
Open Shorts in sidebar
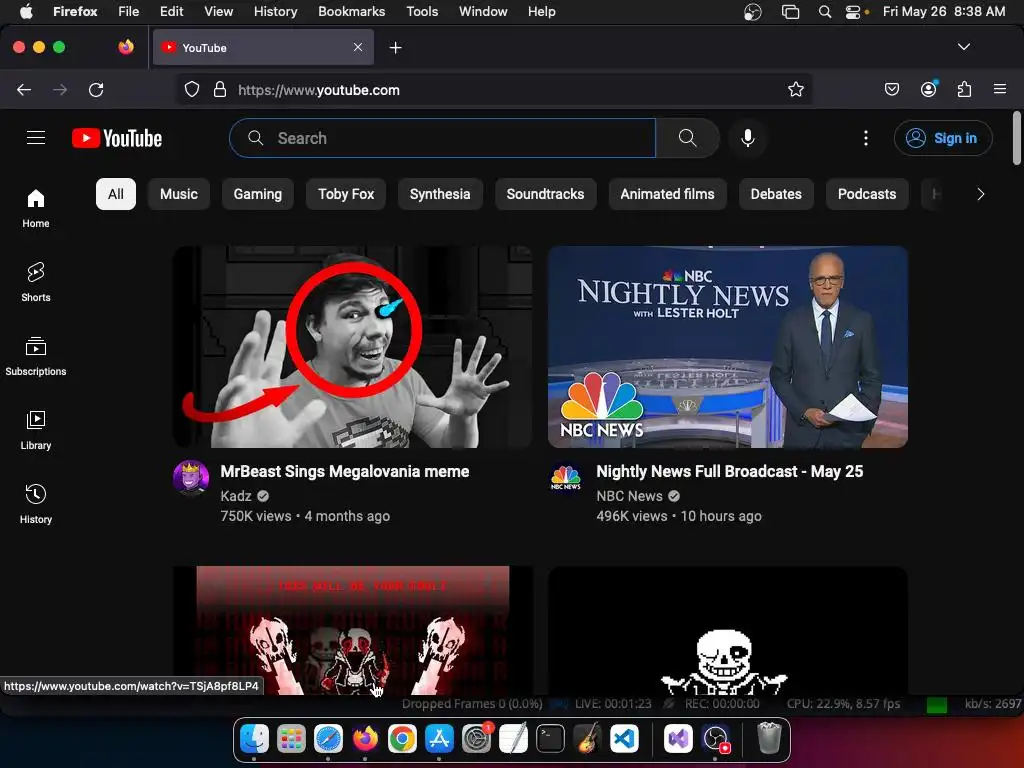click(36, 282)
